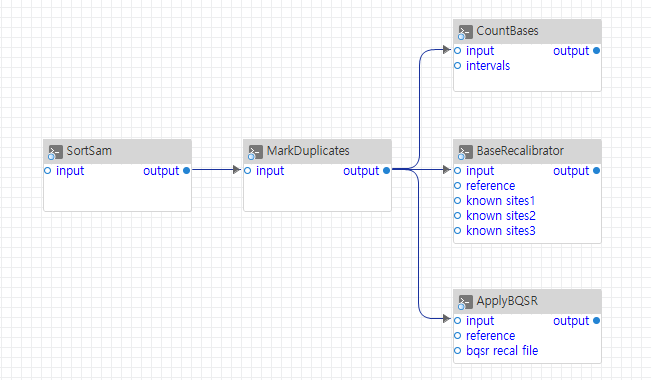Select the BaseRecalibrator reference port circle
Image resolution: width=651 pixels, height=380 pixels.
click(x=458, y=185)
